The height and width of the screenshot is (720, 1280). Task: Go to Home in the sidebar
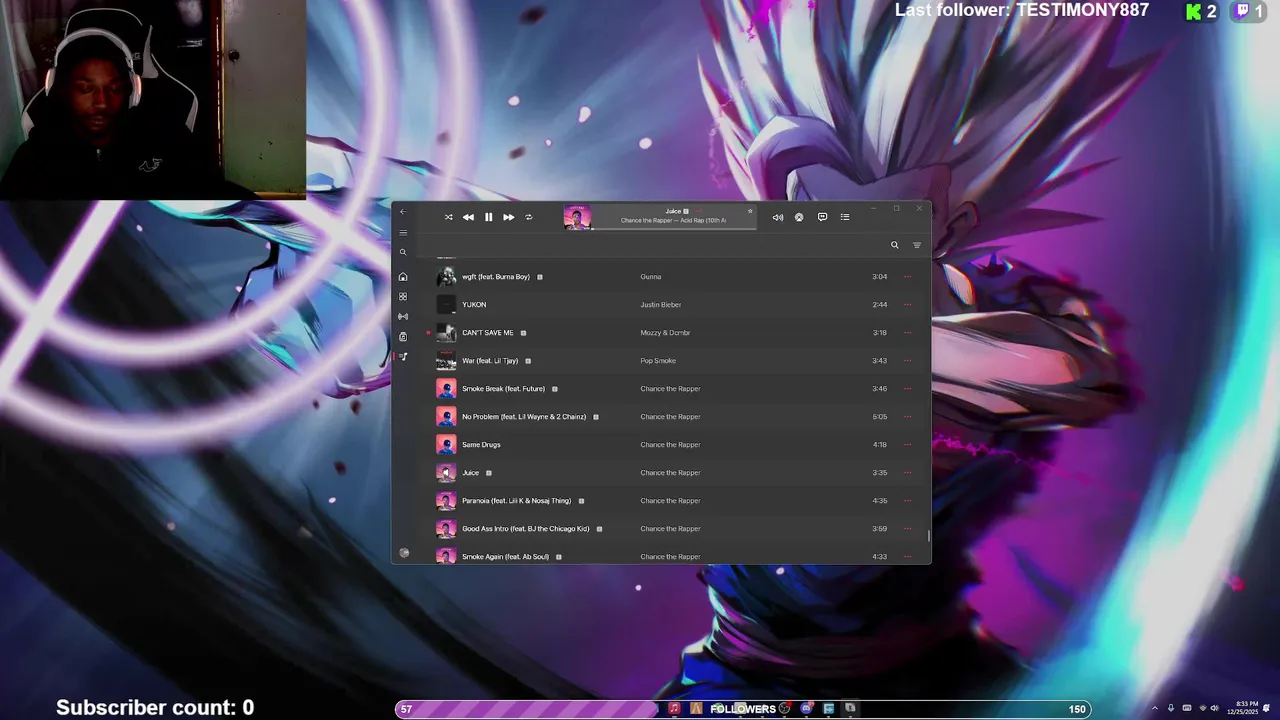point(403,277)
